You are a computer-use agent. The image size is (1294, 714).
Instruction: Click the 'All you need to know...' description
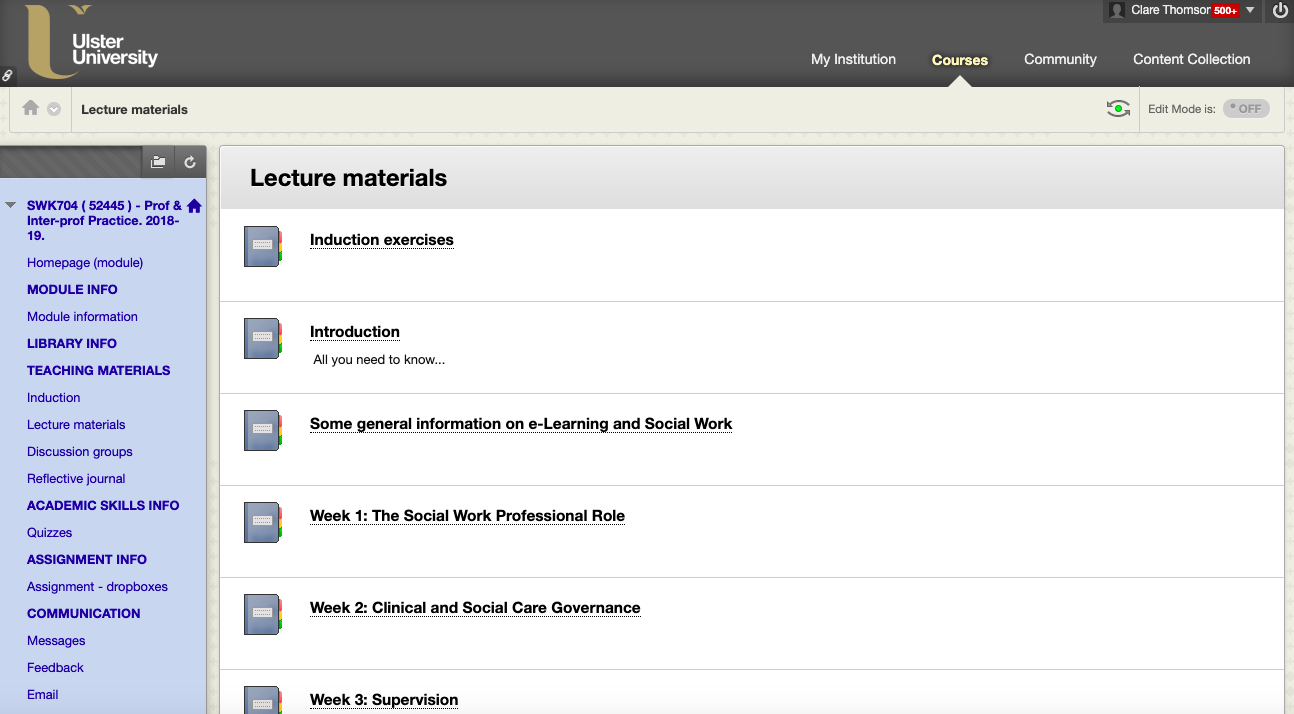pyautogui.click(x=379, y=360)
